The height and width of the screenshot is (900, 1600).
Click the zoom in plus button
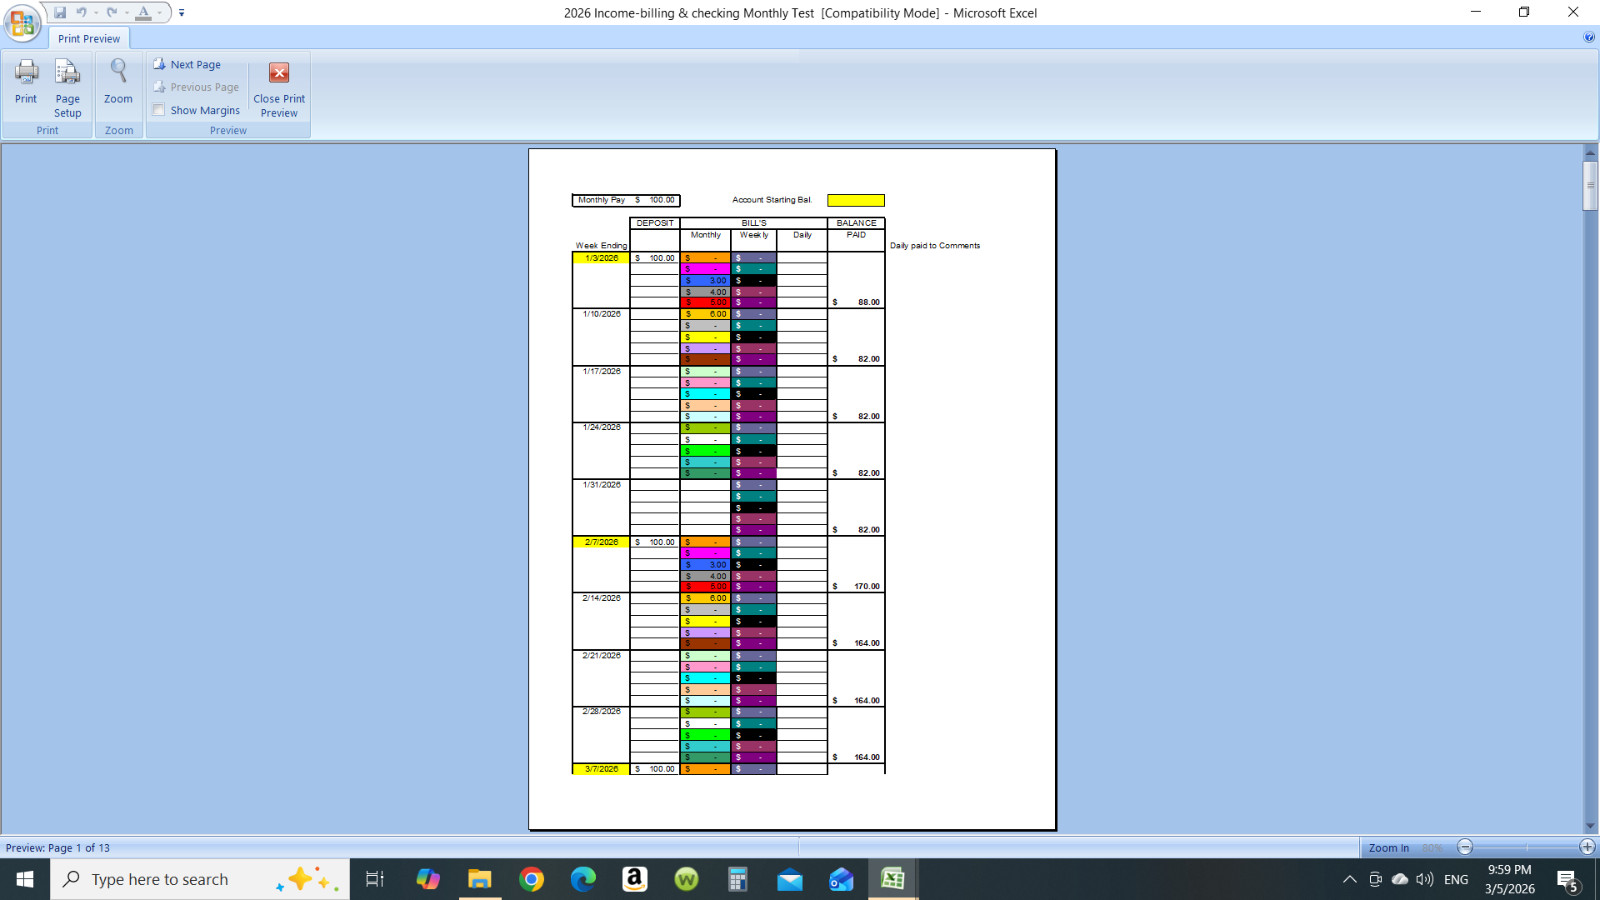1586,847
